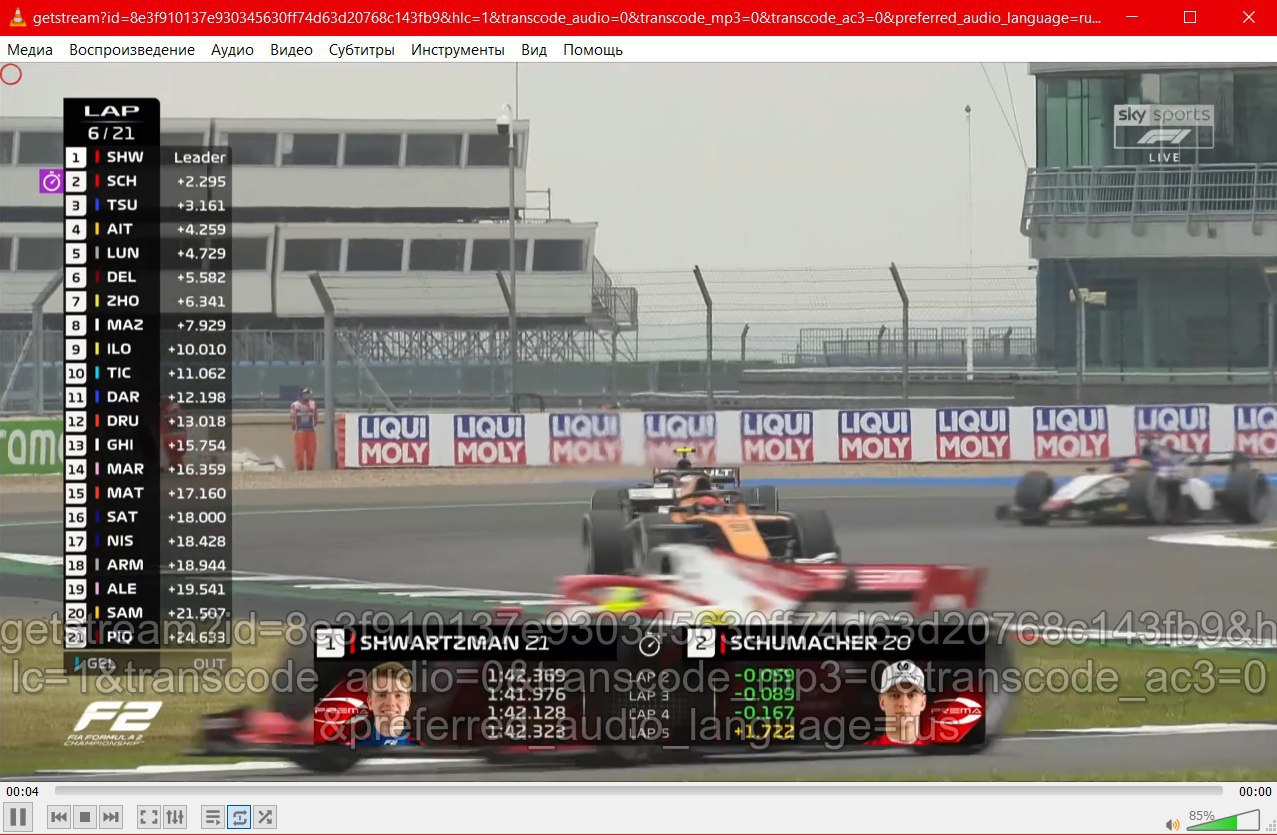The height and width of the screenshot is (835, 1277).
Task: Open the Субтитры menu
Action: tap(362, 49)
